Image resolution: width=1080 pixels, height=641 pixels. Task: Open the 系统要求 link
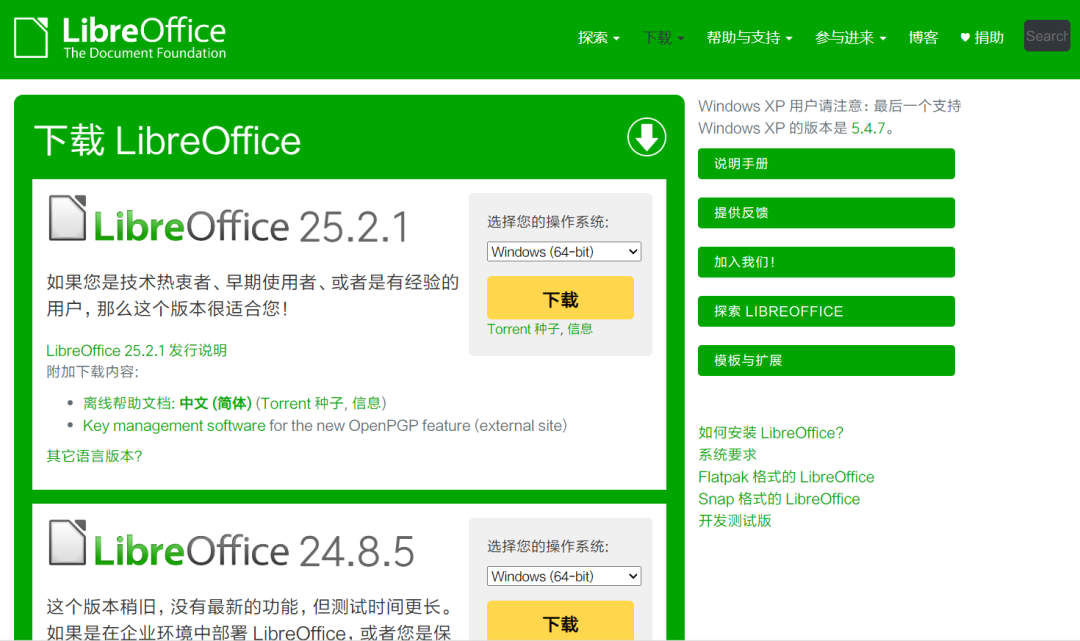coord(727,455)
